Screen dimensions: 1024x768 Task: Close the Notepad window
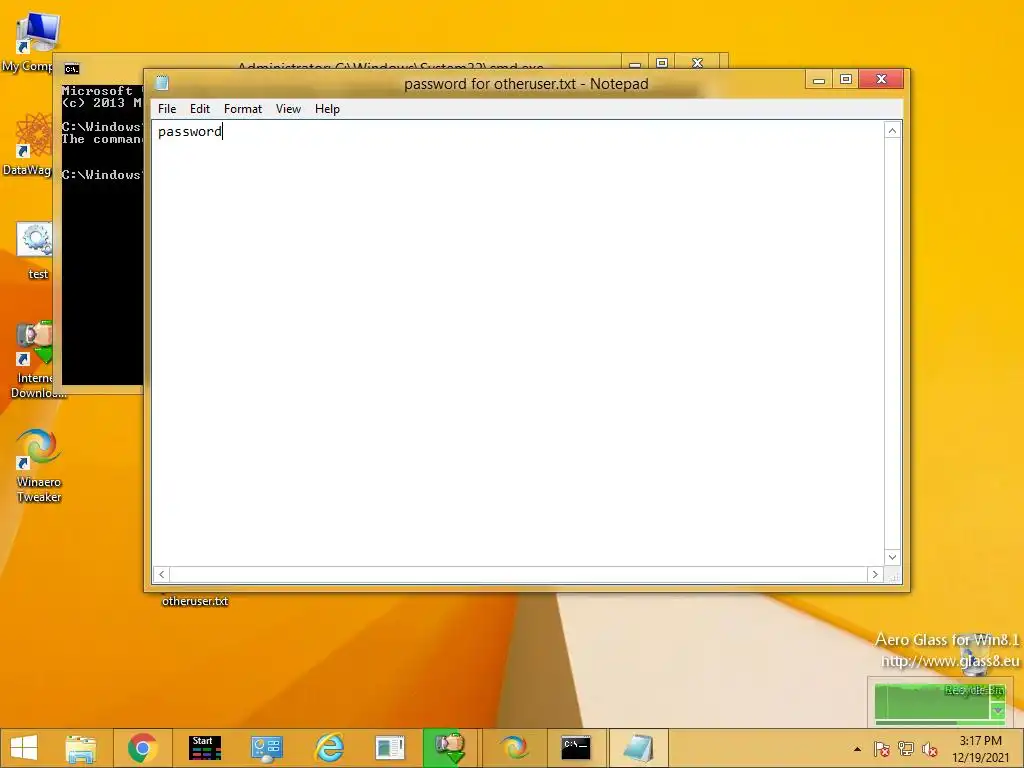pyautogui.click(x=881, y=80)
